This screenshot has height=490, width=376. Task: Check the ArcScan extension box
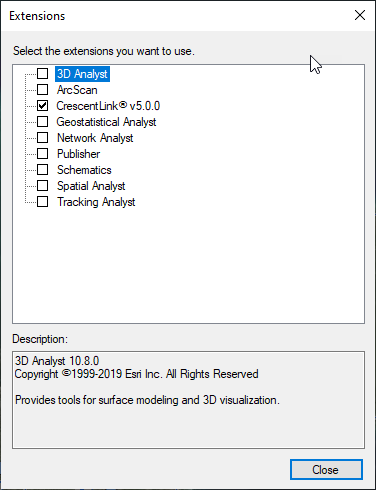pos(42,90)
